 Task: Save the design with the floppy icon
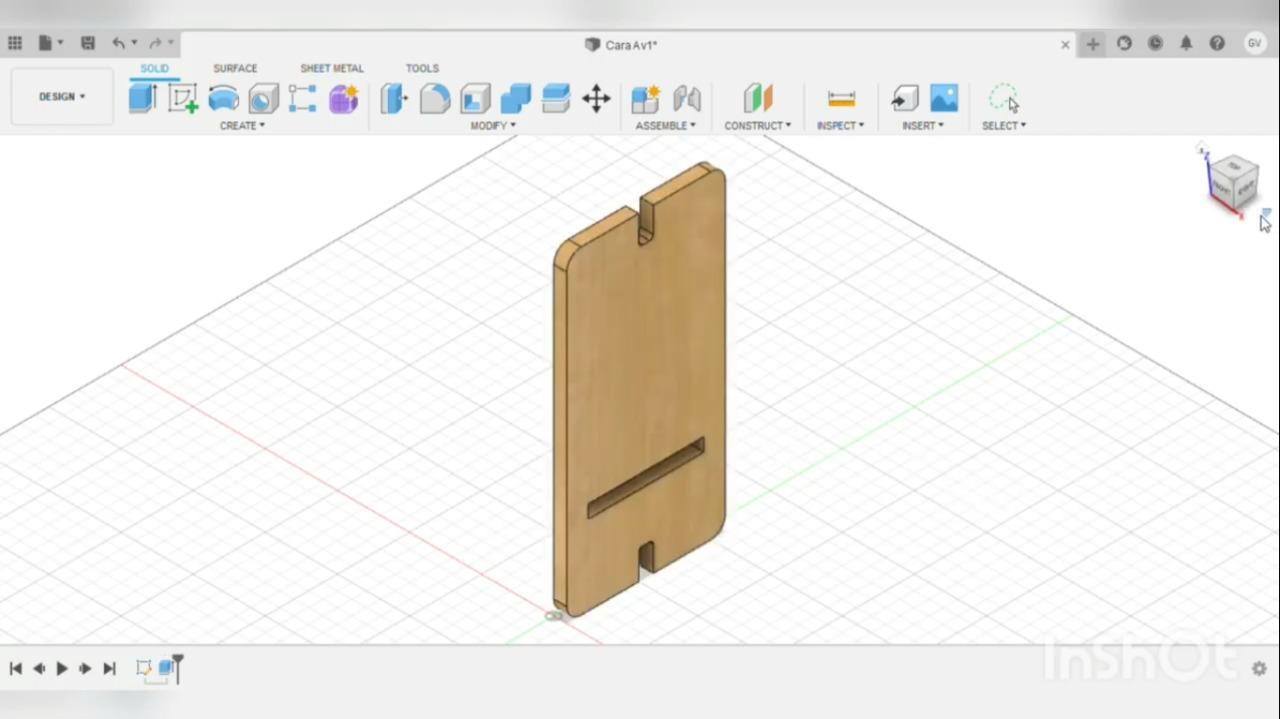pos(88,43)
